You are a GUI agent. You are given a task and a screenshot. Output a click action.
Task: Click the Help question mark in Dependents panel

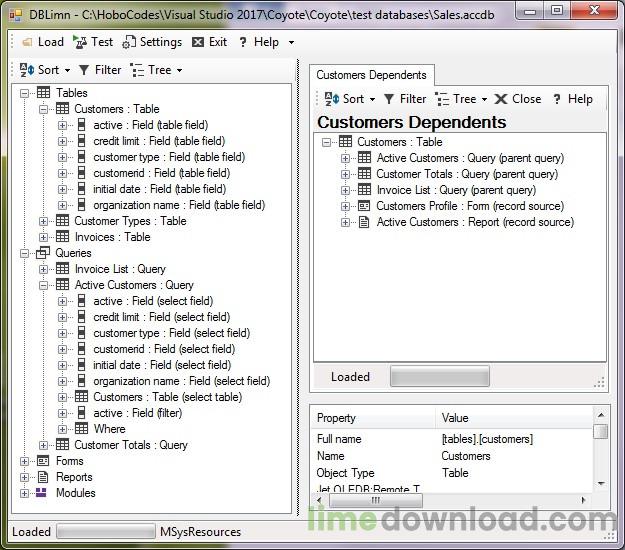pyautogui.click(x=558, y=99)
